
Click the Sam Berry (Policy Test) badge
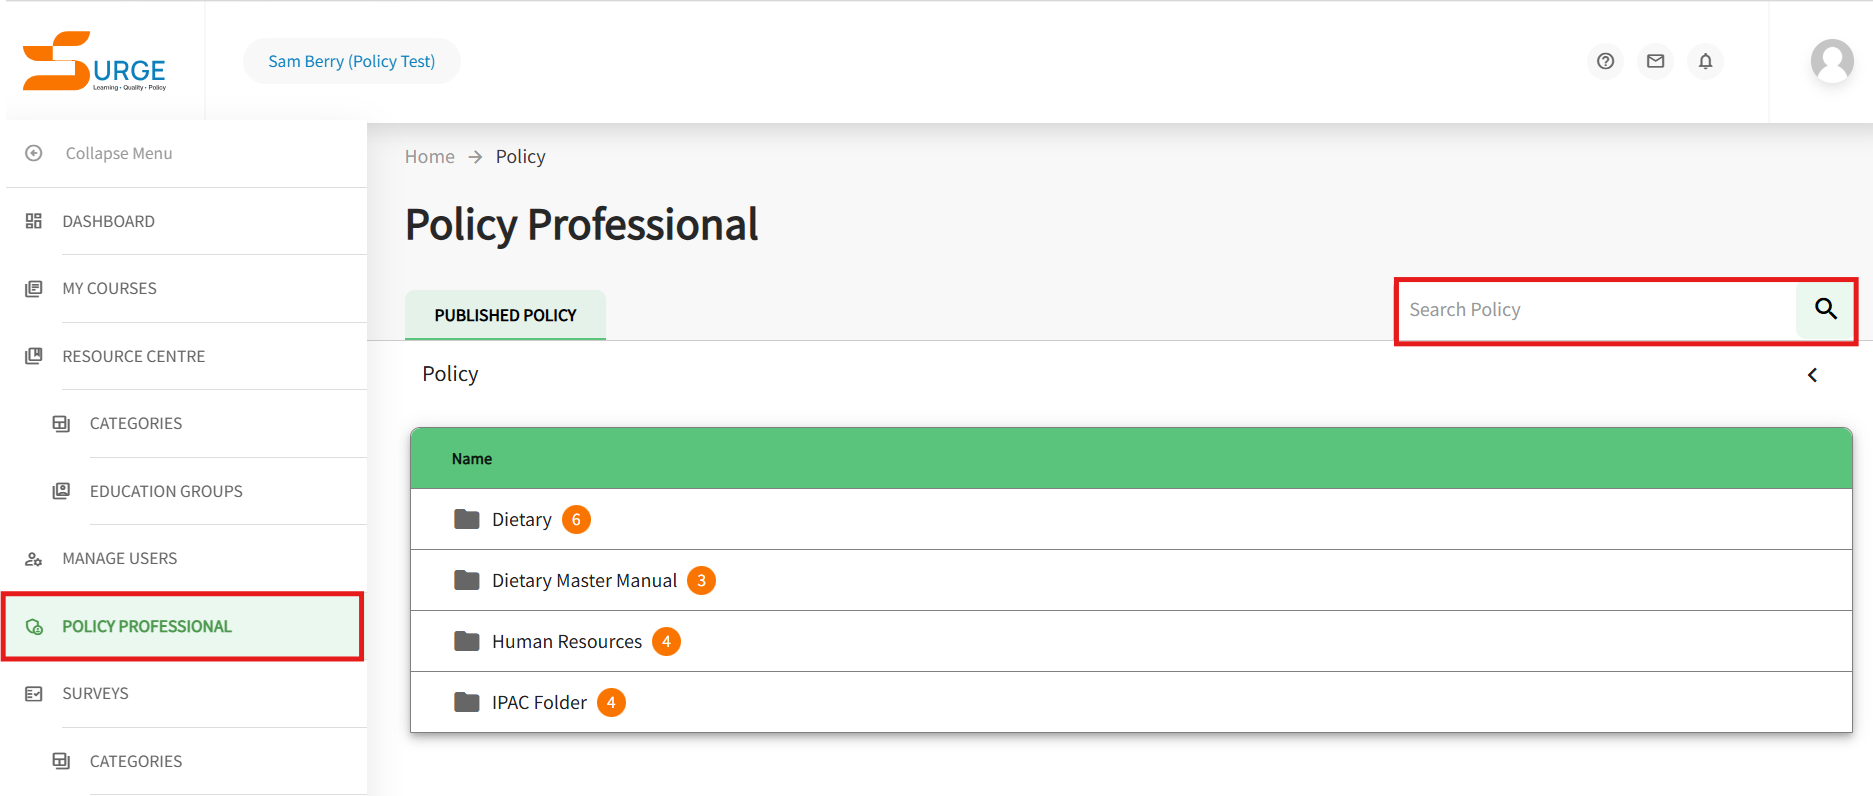[351, 61]
